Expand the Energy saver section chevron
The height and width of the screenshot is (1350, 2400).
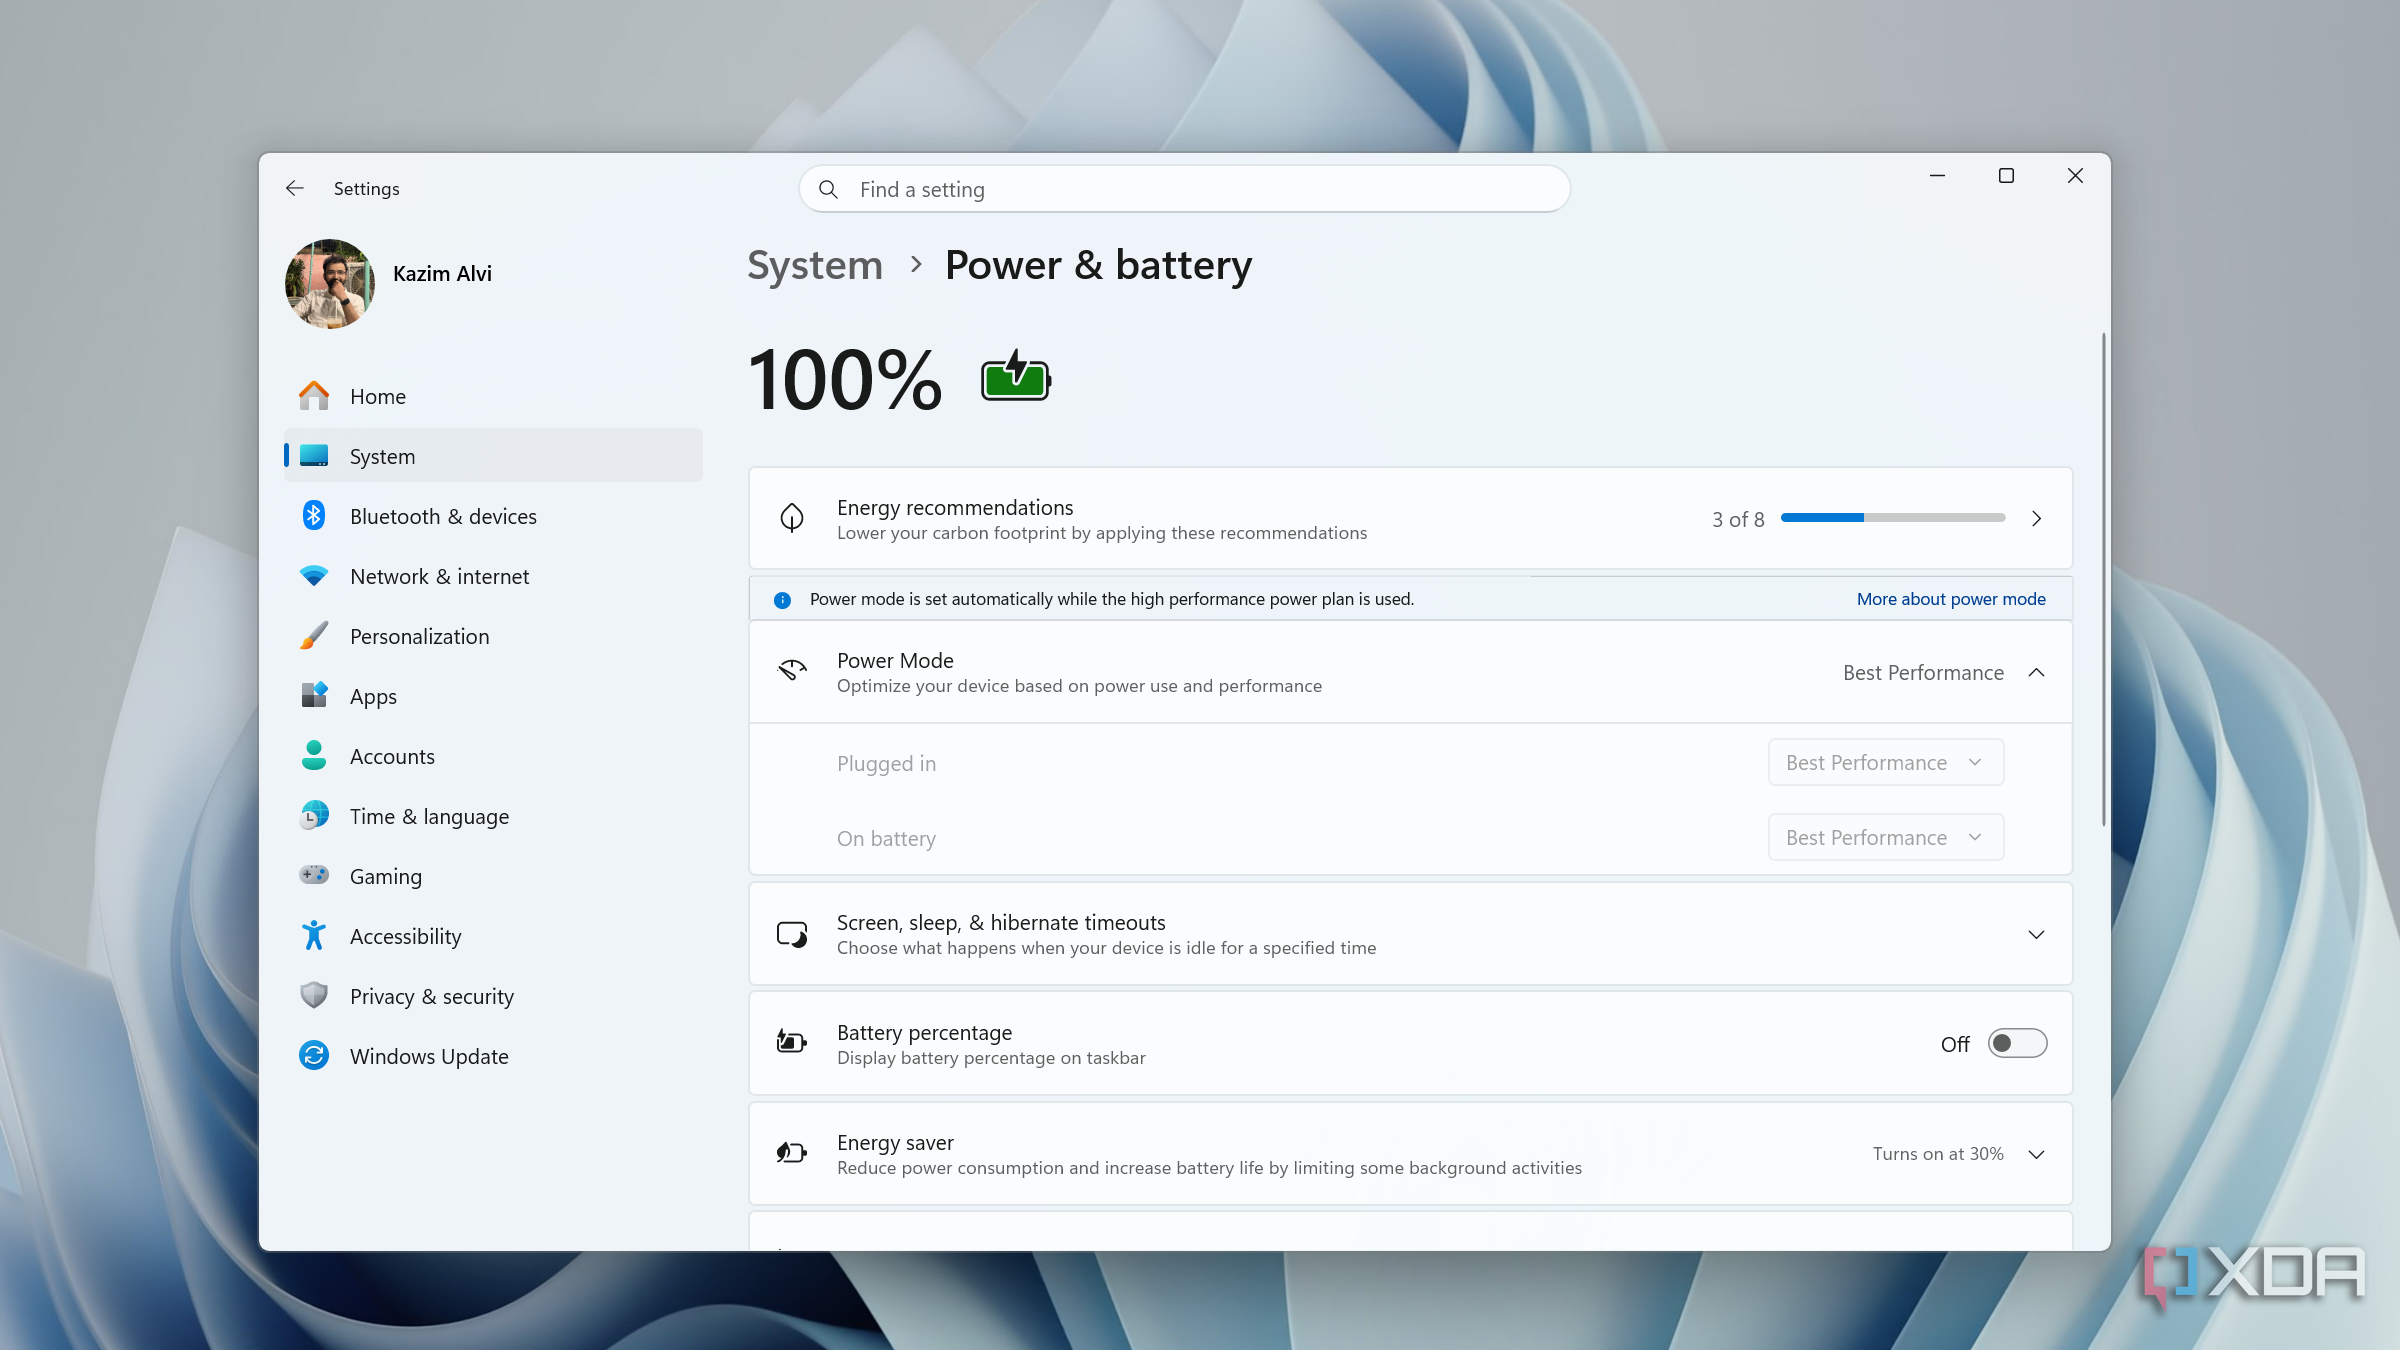(2036, 1154)
